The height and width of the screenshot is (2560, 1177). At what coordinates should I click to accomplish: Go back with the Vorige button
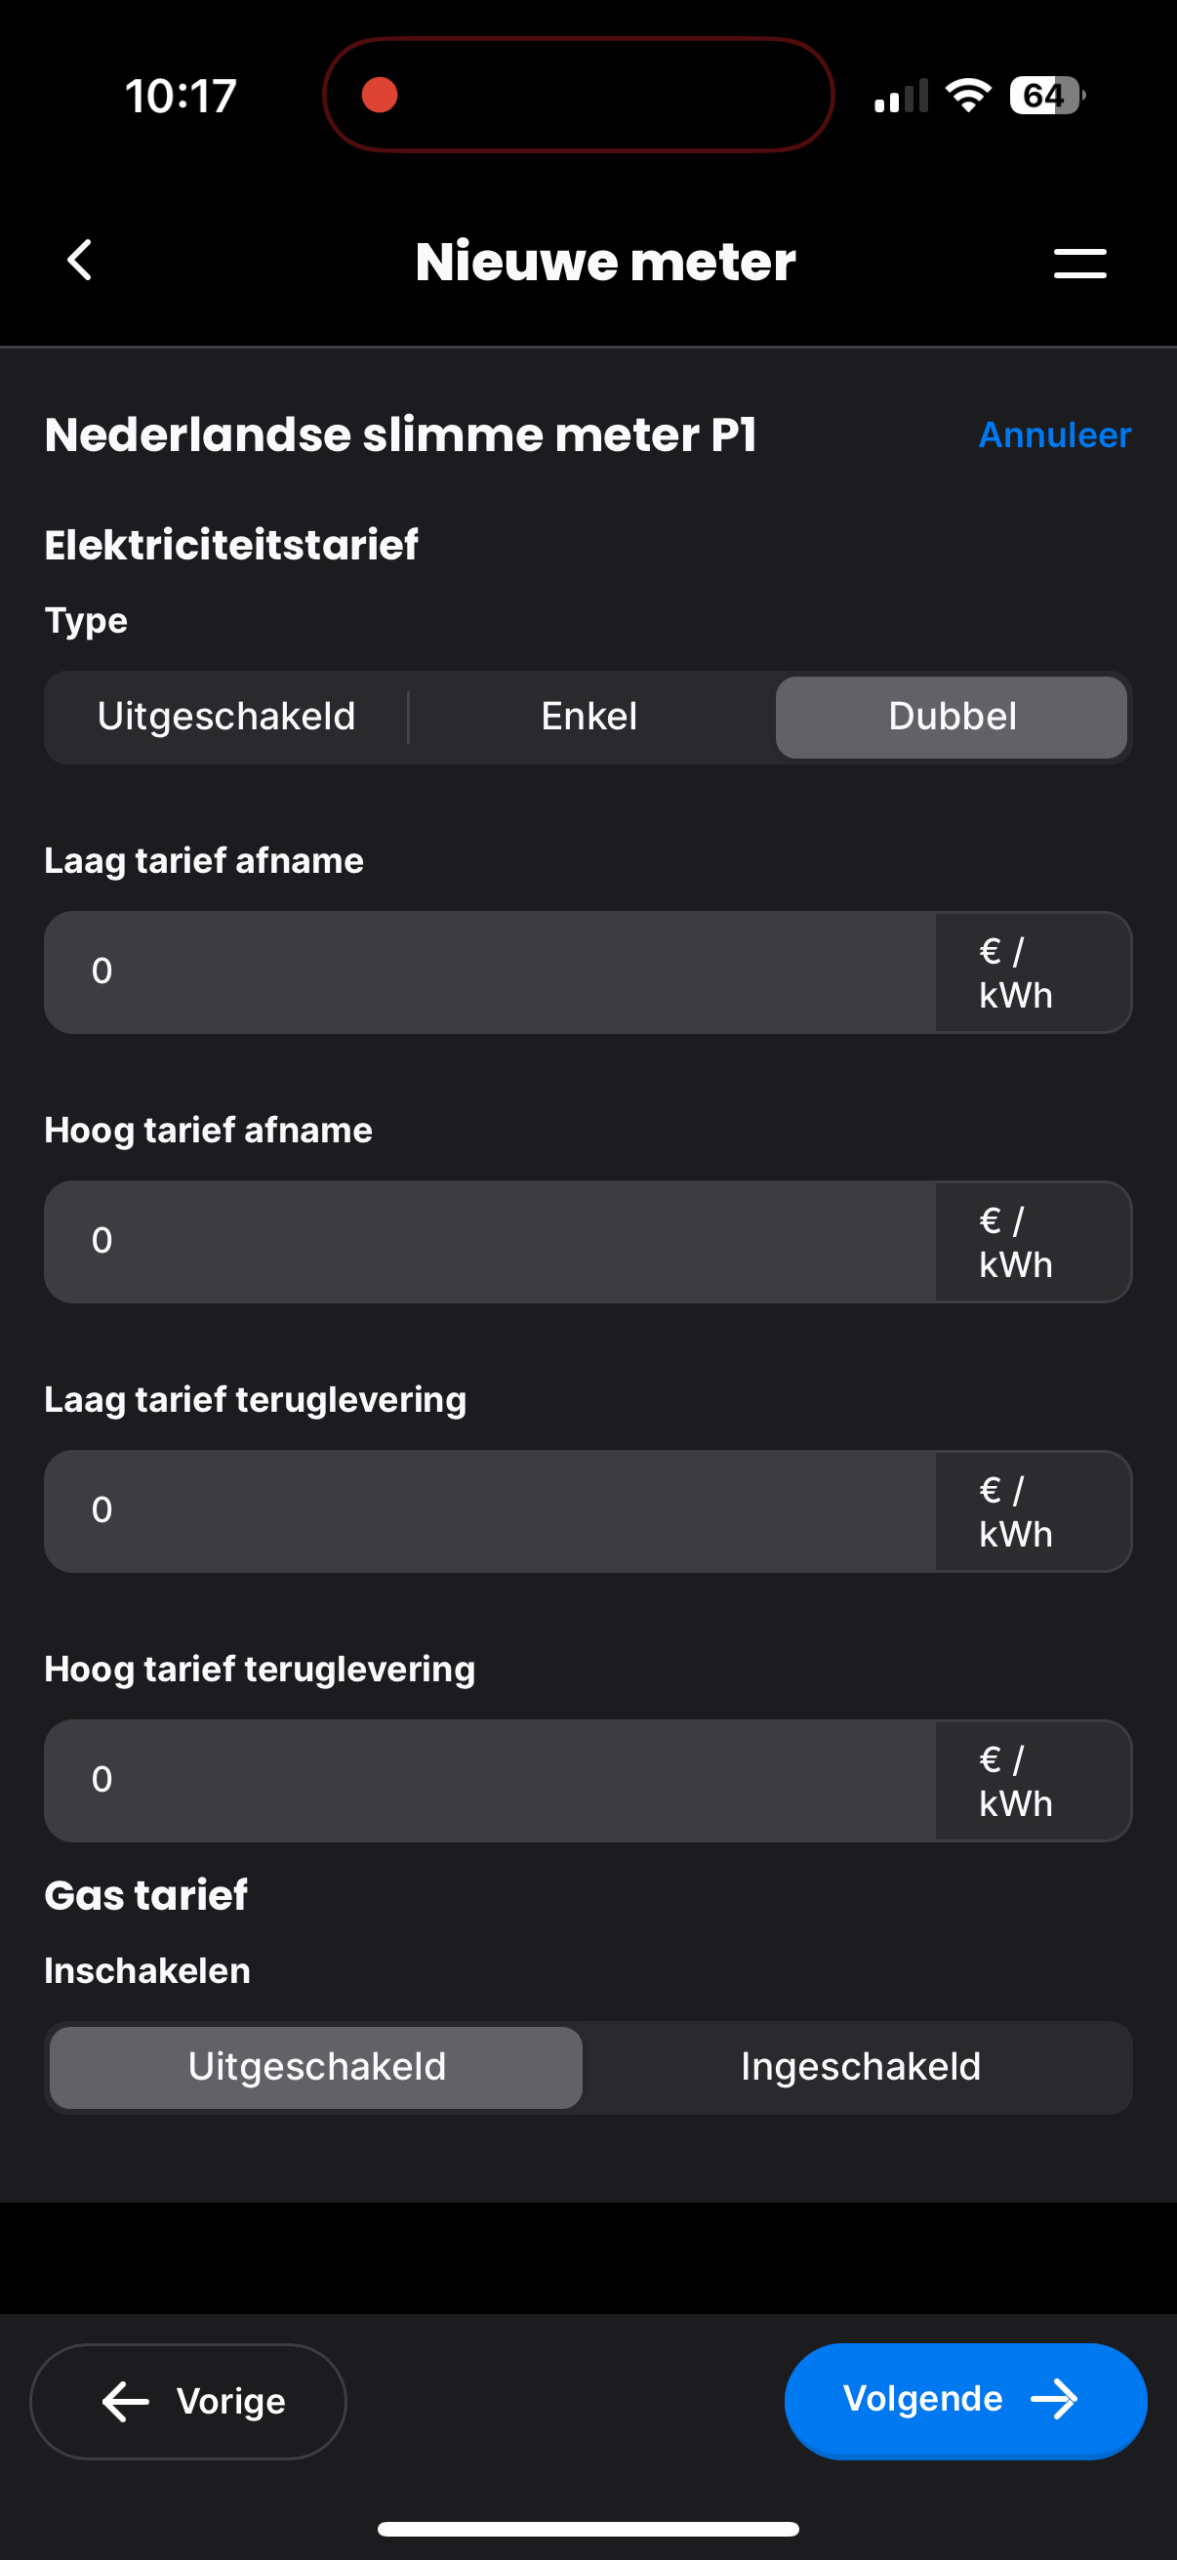tap(188, 2401)
